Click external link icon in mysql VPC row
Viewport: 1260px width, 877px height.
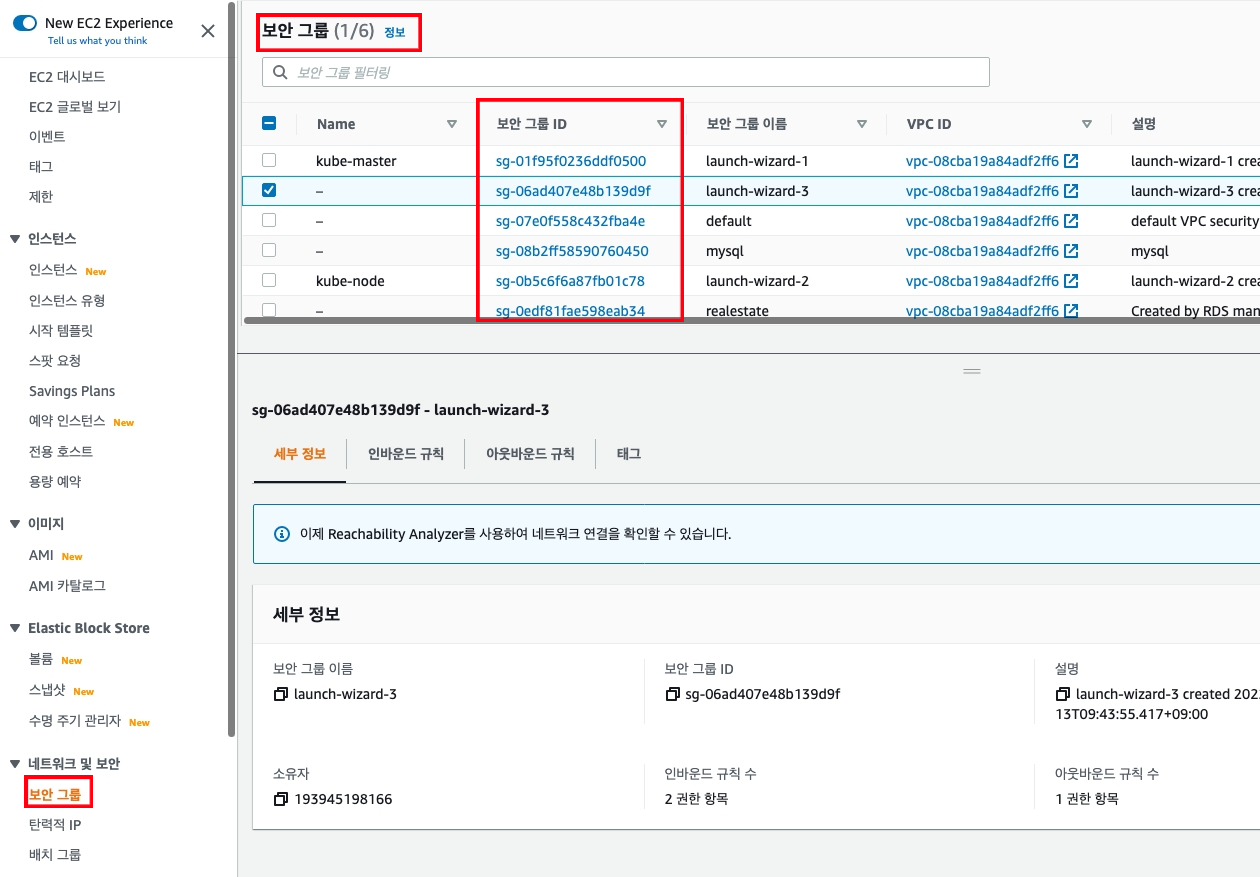click(1071, 251)
